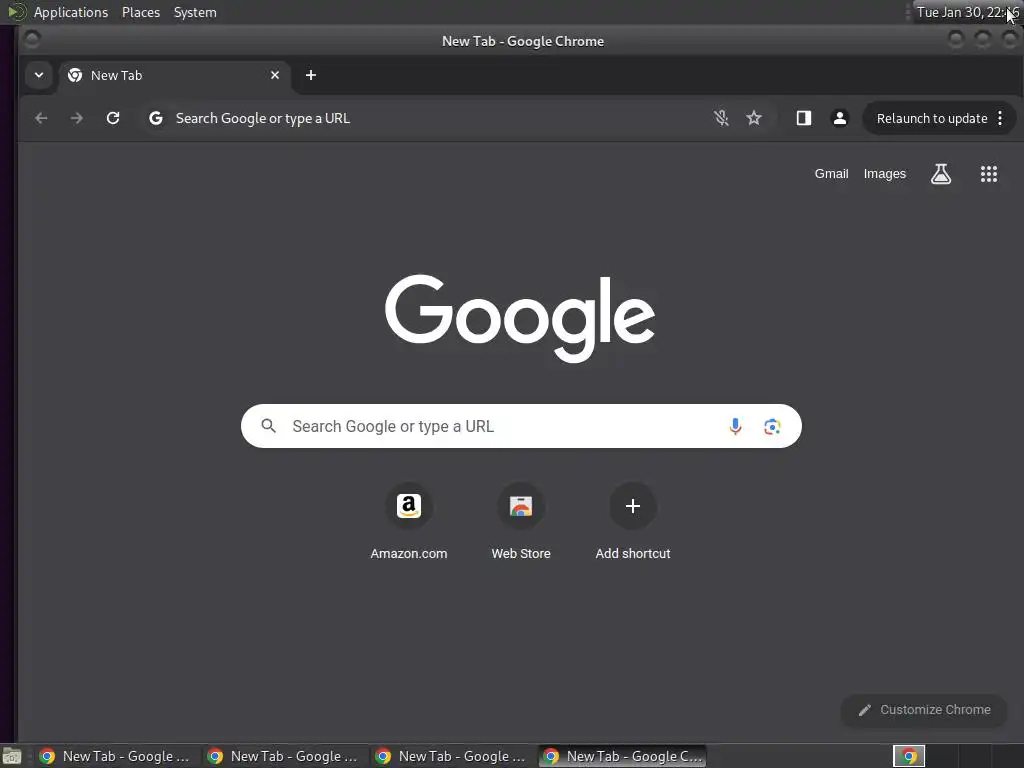Open the window menu button in the title bar
This screenshot has height=768, width=1024.
pyautogui.click(x=32, y=40)
